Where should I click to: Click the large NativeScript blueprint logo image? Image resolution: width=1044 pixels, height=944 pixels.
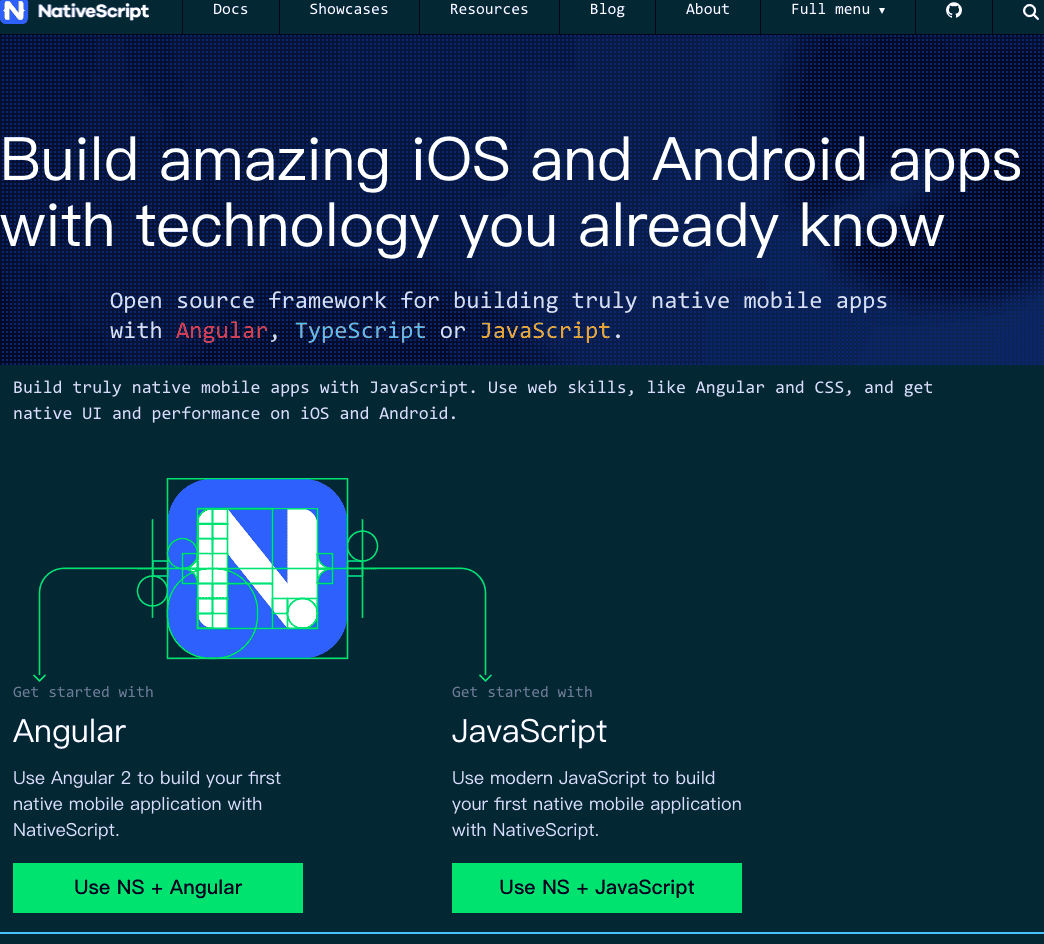pos(258,568)
